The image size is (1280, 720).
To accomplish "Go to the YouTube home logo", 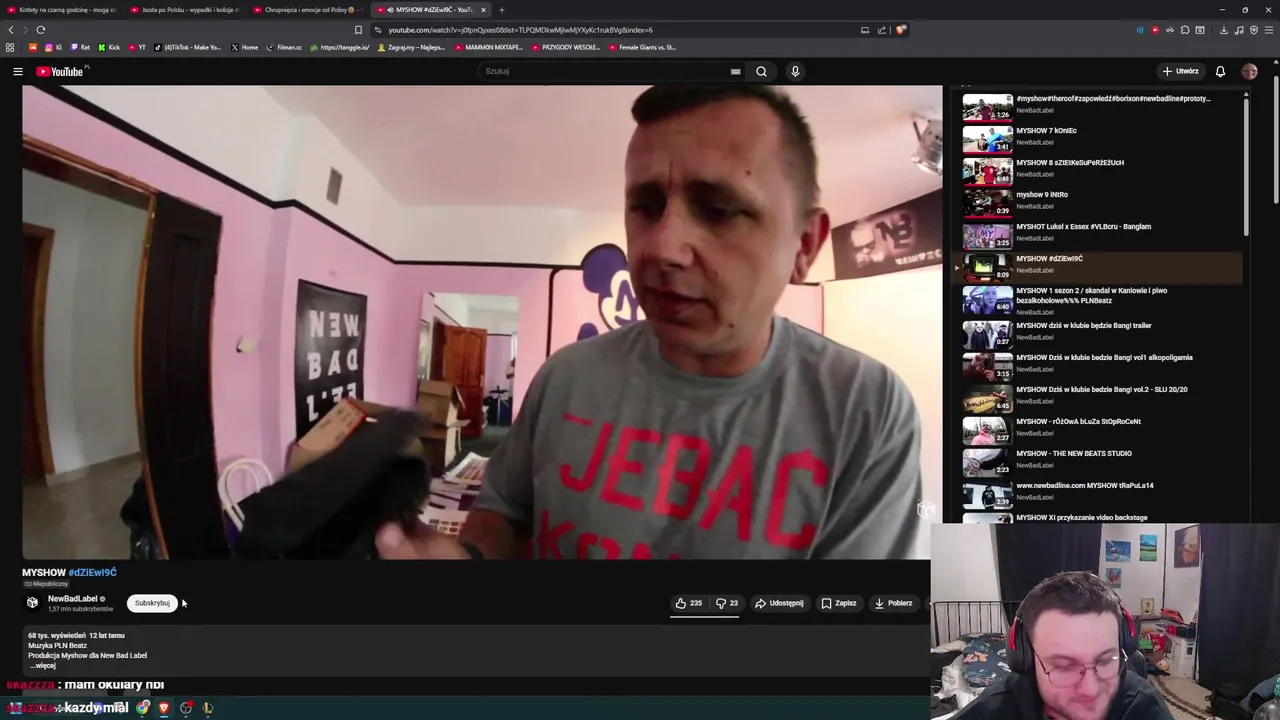I will point(62,71).
